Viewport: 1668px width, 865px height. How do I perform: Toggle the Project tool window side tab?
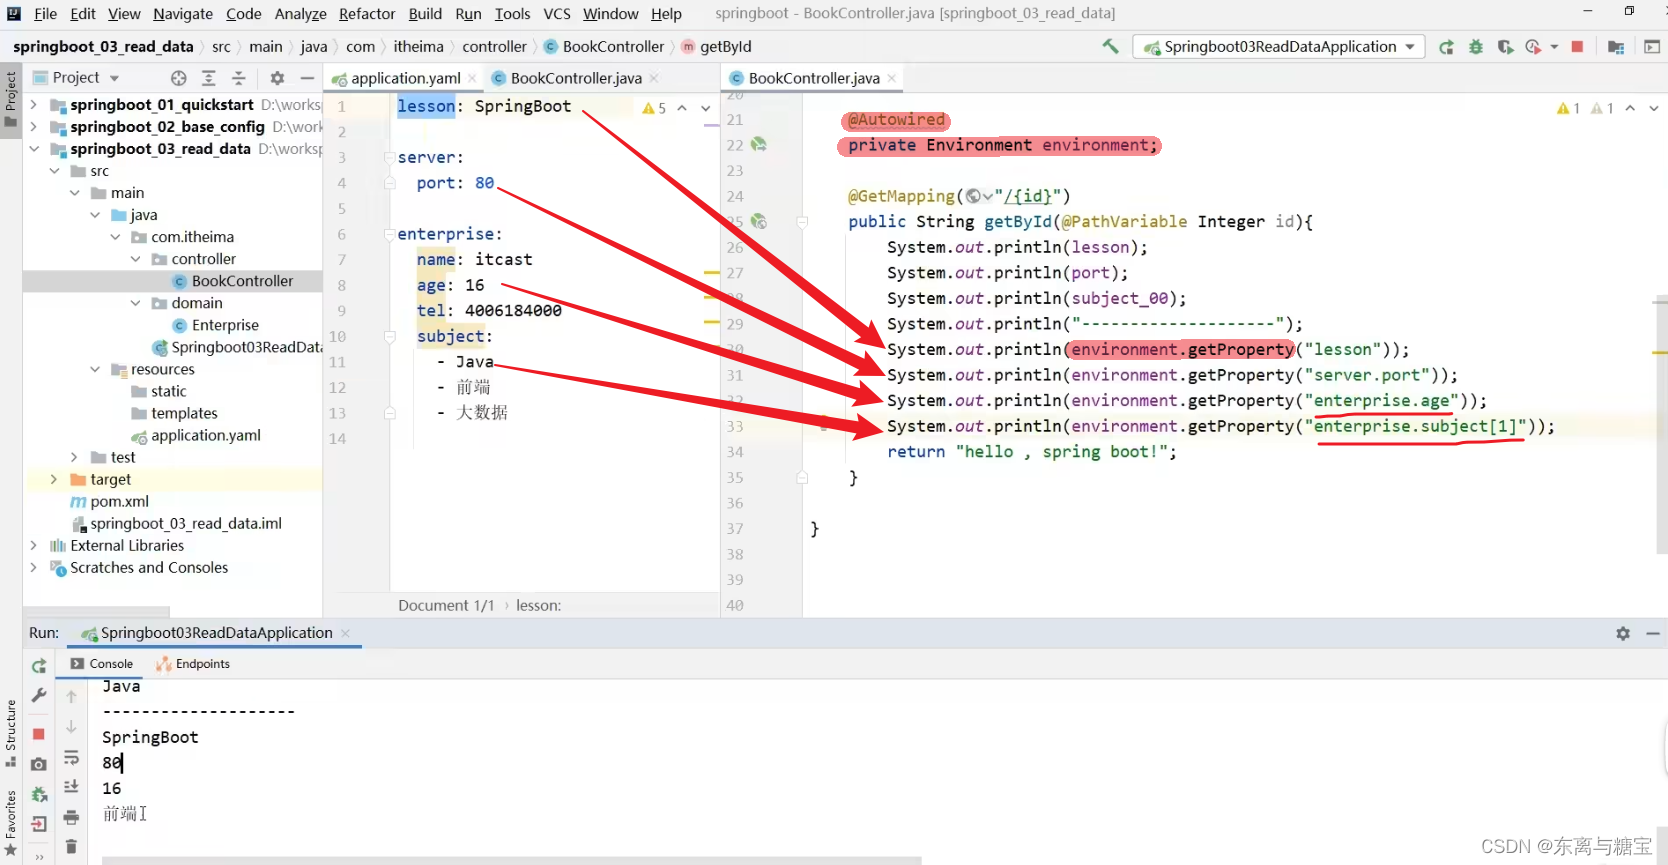11,99
